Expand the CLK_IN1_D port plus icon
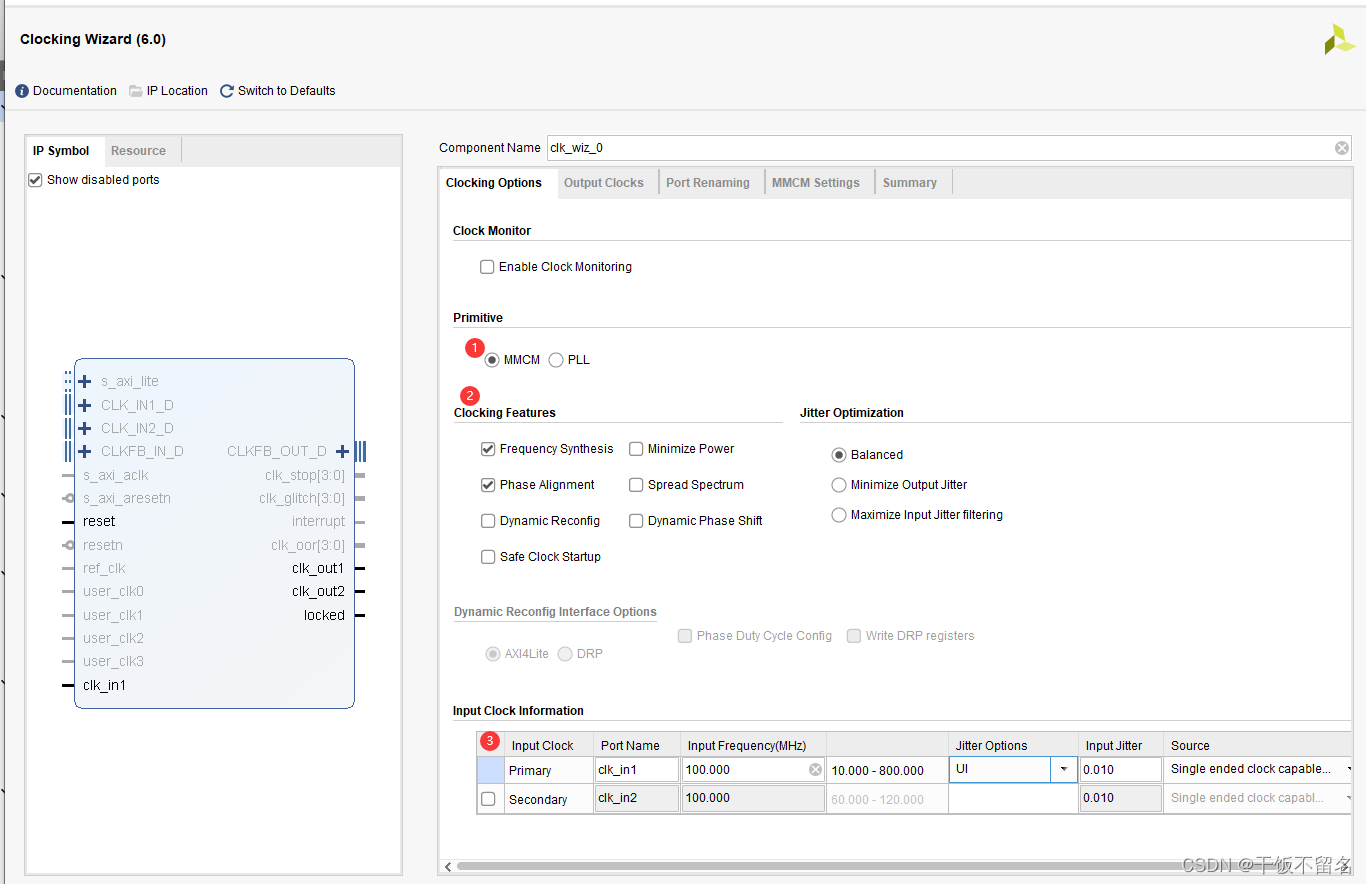1366x884 pixels. (85, 405)
